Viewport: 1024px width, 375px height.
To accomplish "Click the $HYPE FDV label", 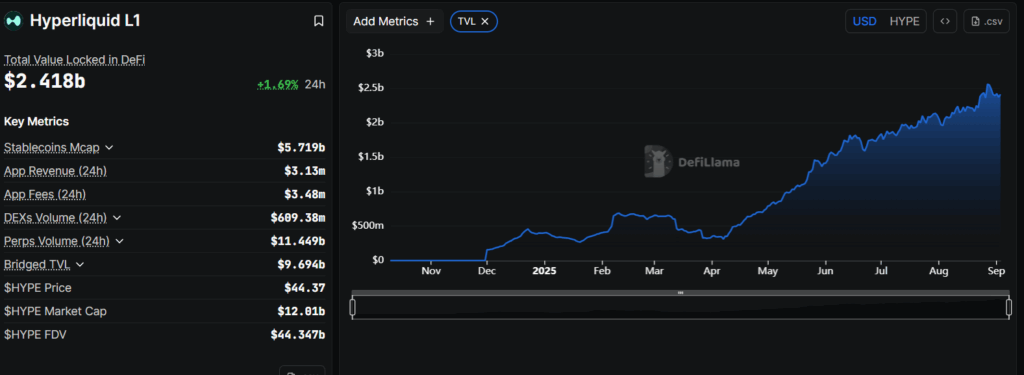I will click(35, 334).
